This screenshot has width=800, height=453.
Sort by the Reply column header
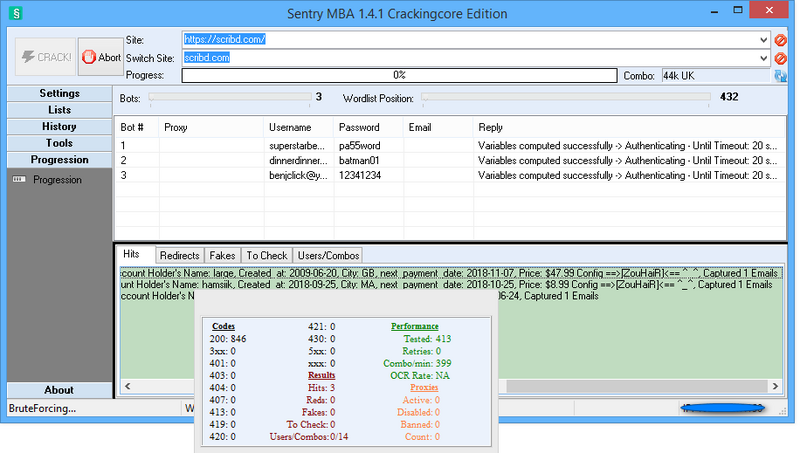630,128
